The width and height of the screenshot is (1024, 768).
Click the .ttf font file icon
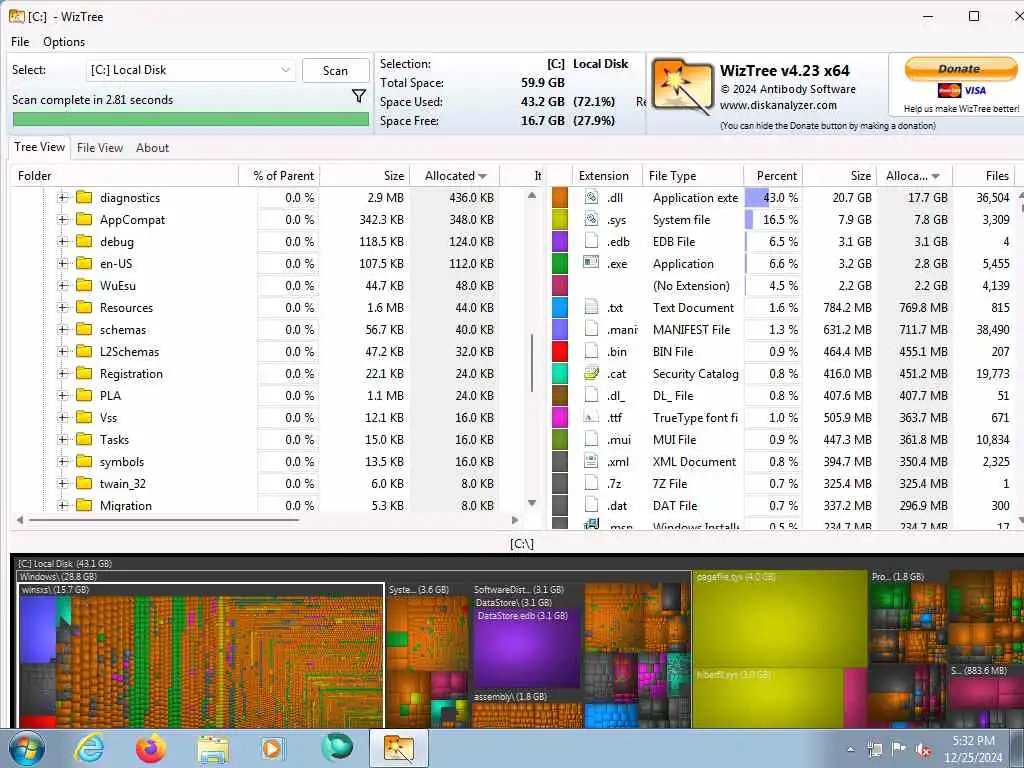coord(591,417)
